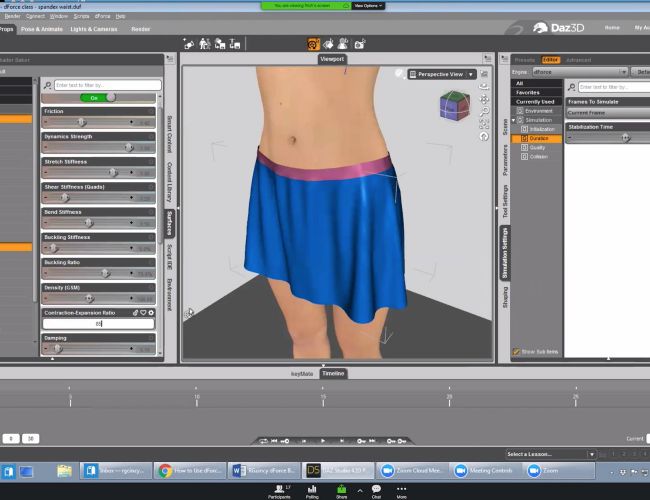Click the Contraction-Expansion Ratio input field
The image size is (650, 500).
tap(100, 324)
